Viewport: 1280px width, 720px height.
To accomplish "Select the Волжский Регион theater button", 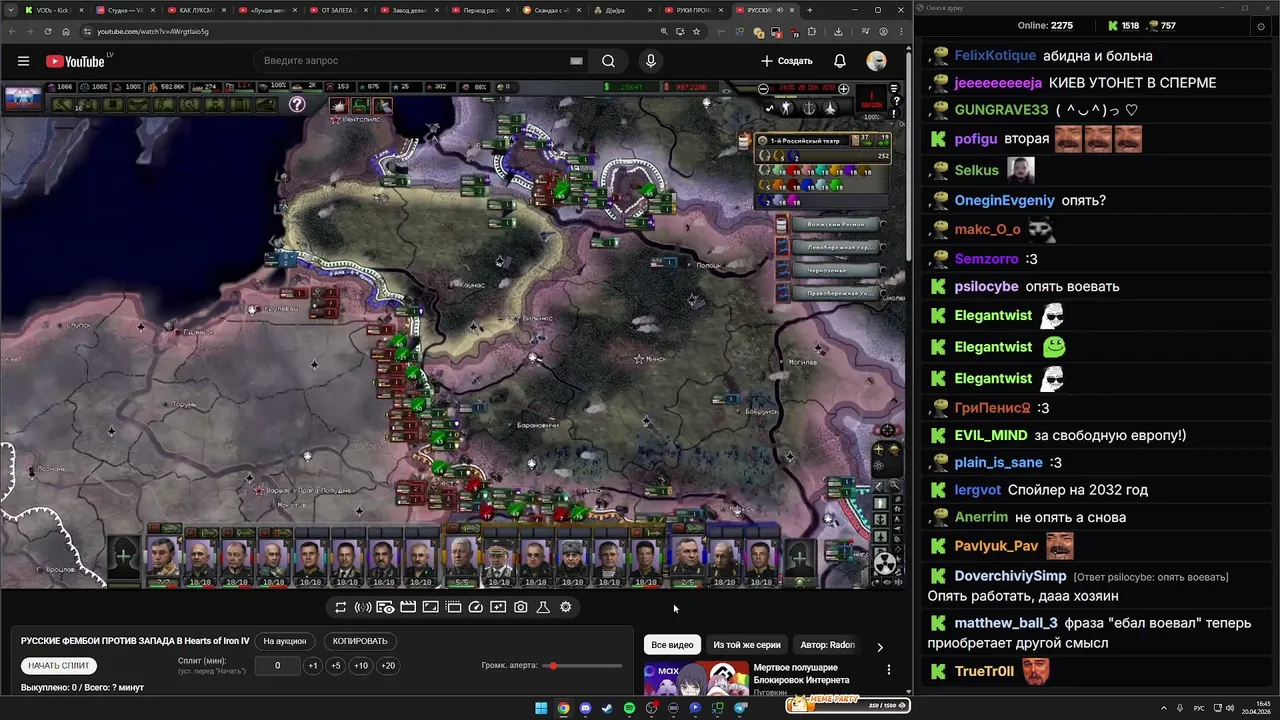I will (836, 224).
